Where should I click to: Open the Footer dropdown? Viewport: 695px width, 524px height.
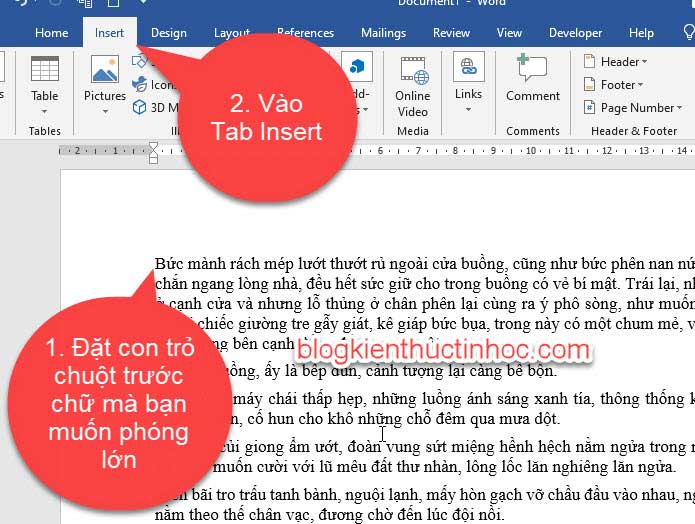(x=622, y=85)
